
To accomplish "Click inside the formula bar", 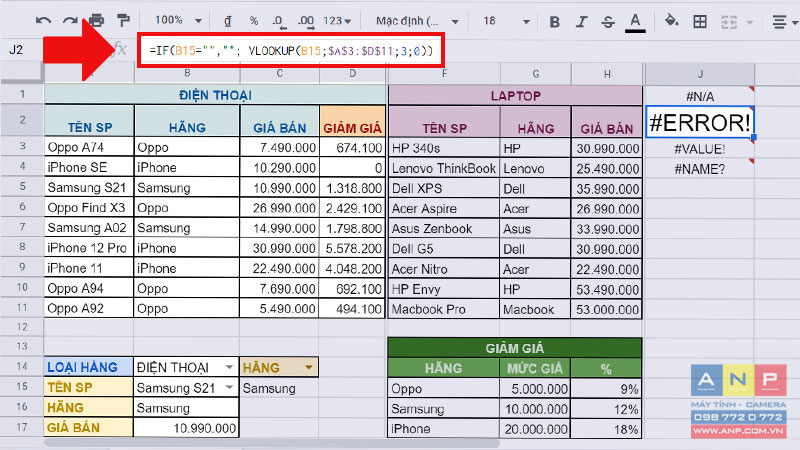I will tap(291, 51).
